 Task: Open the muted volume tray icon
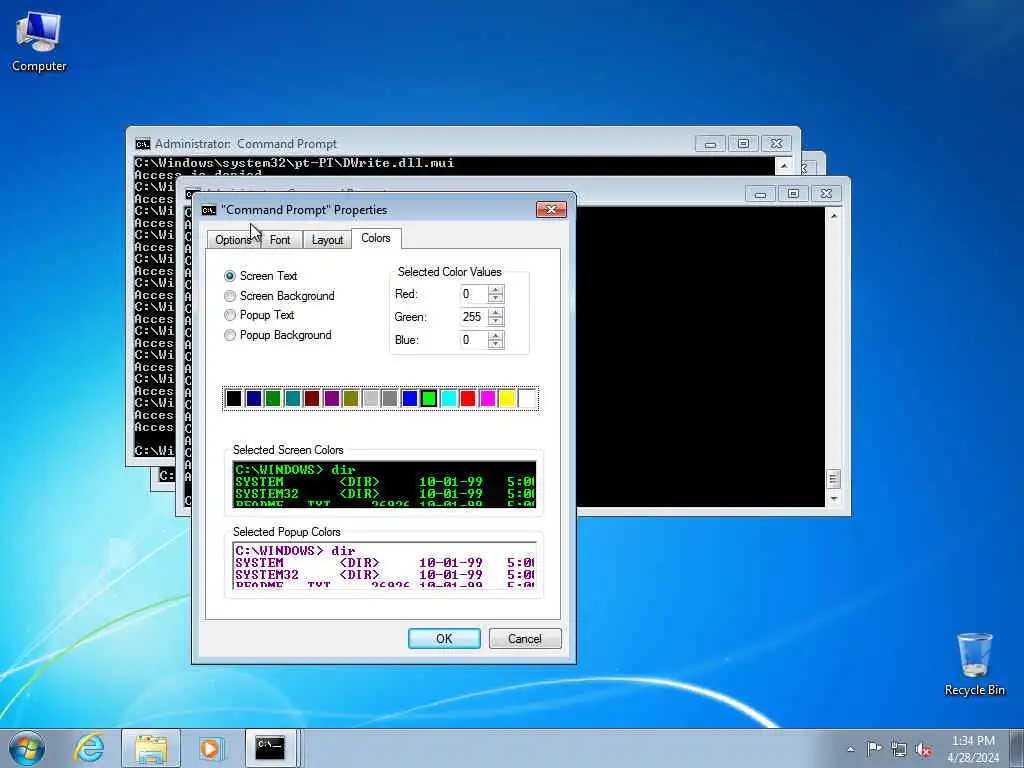[x=923, y=749]
